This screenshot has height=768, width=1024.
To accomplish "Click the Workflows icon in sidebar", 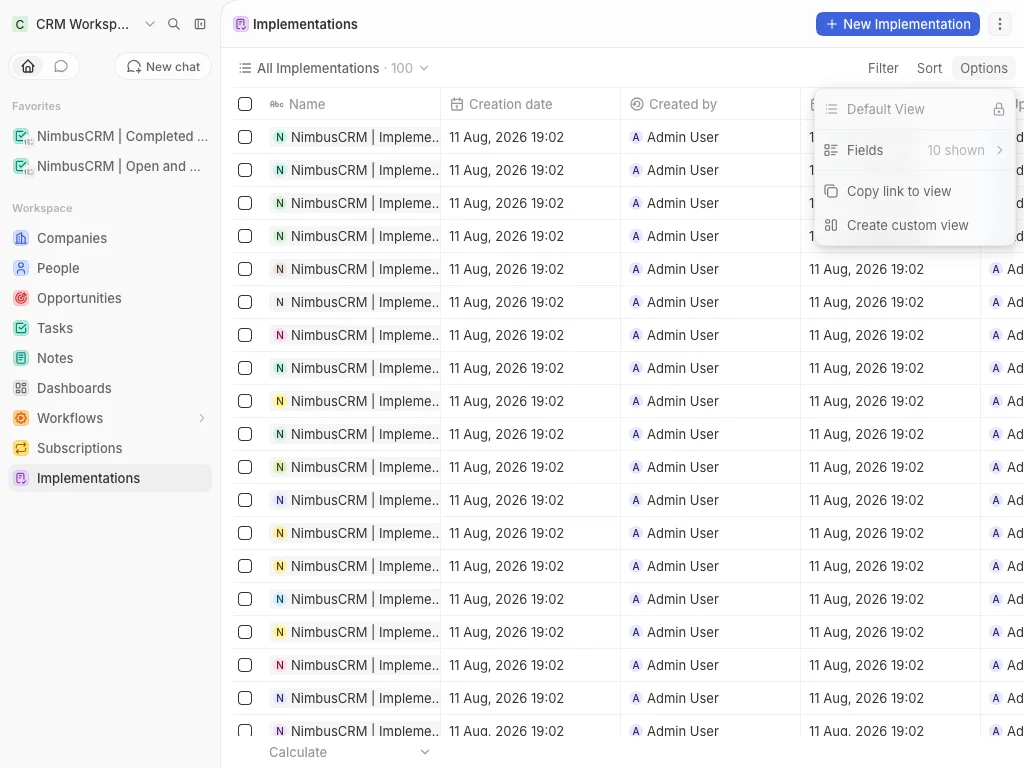I will click(x=21, y=419).
